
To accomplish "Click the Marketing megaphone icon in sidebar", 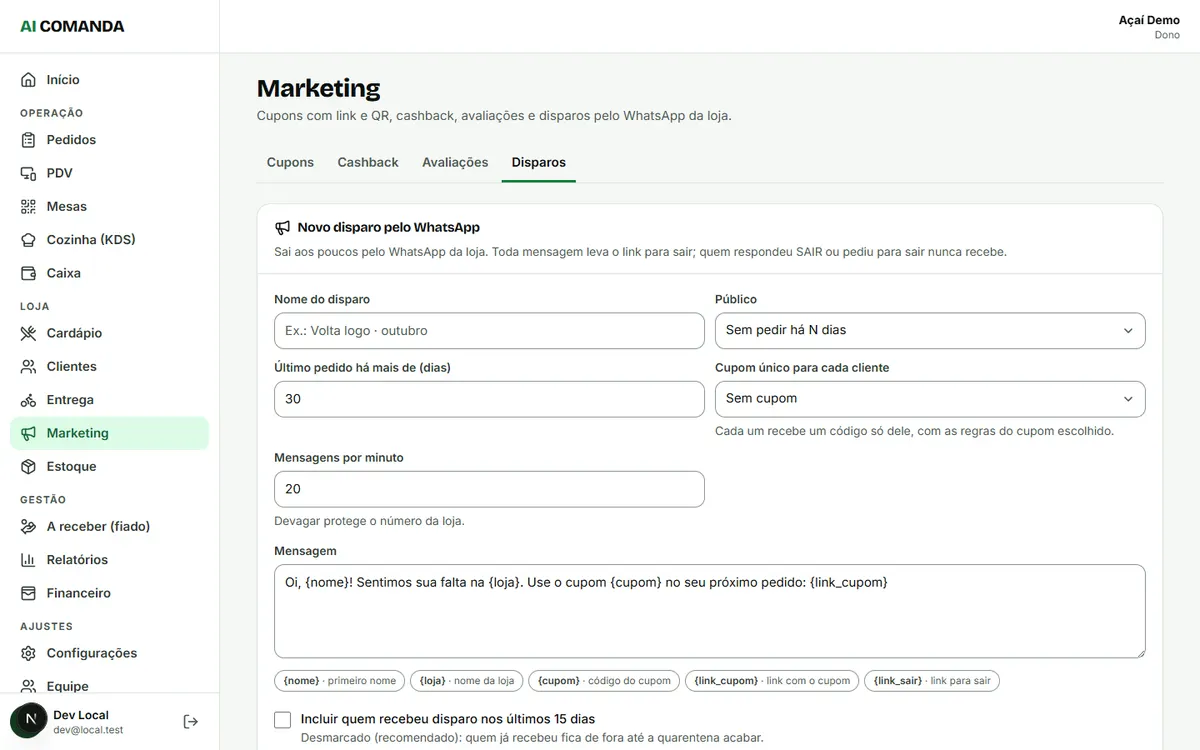I will [28, 433].
